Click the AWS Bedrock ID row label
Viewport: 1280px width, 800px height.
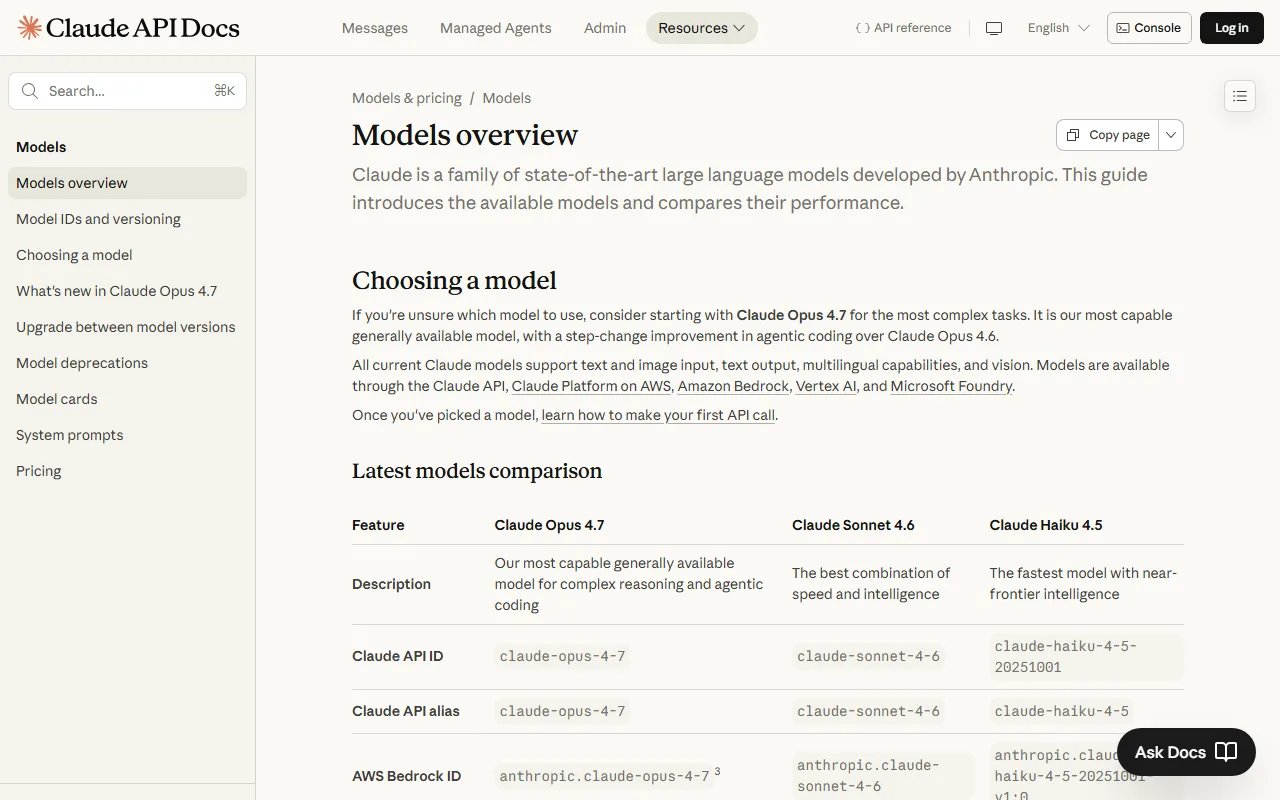(x=406, y=776)
